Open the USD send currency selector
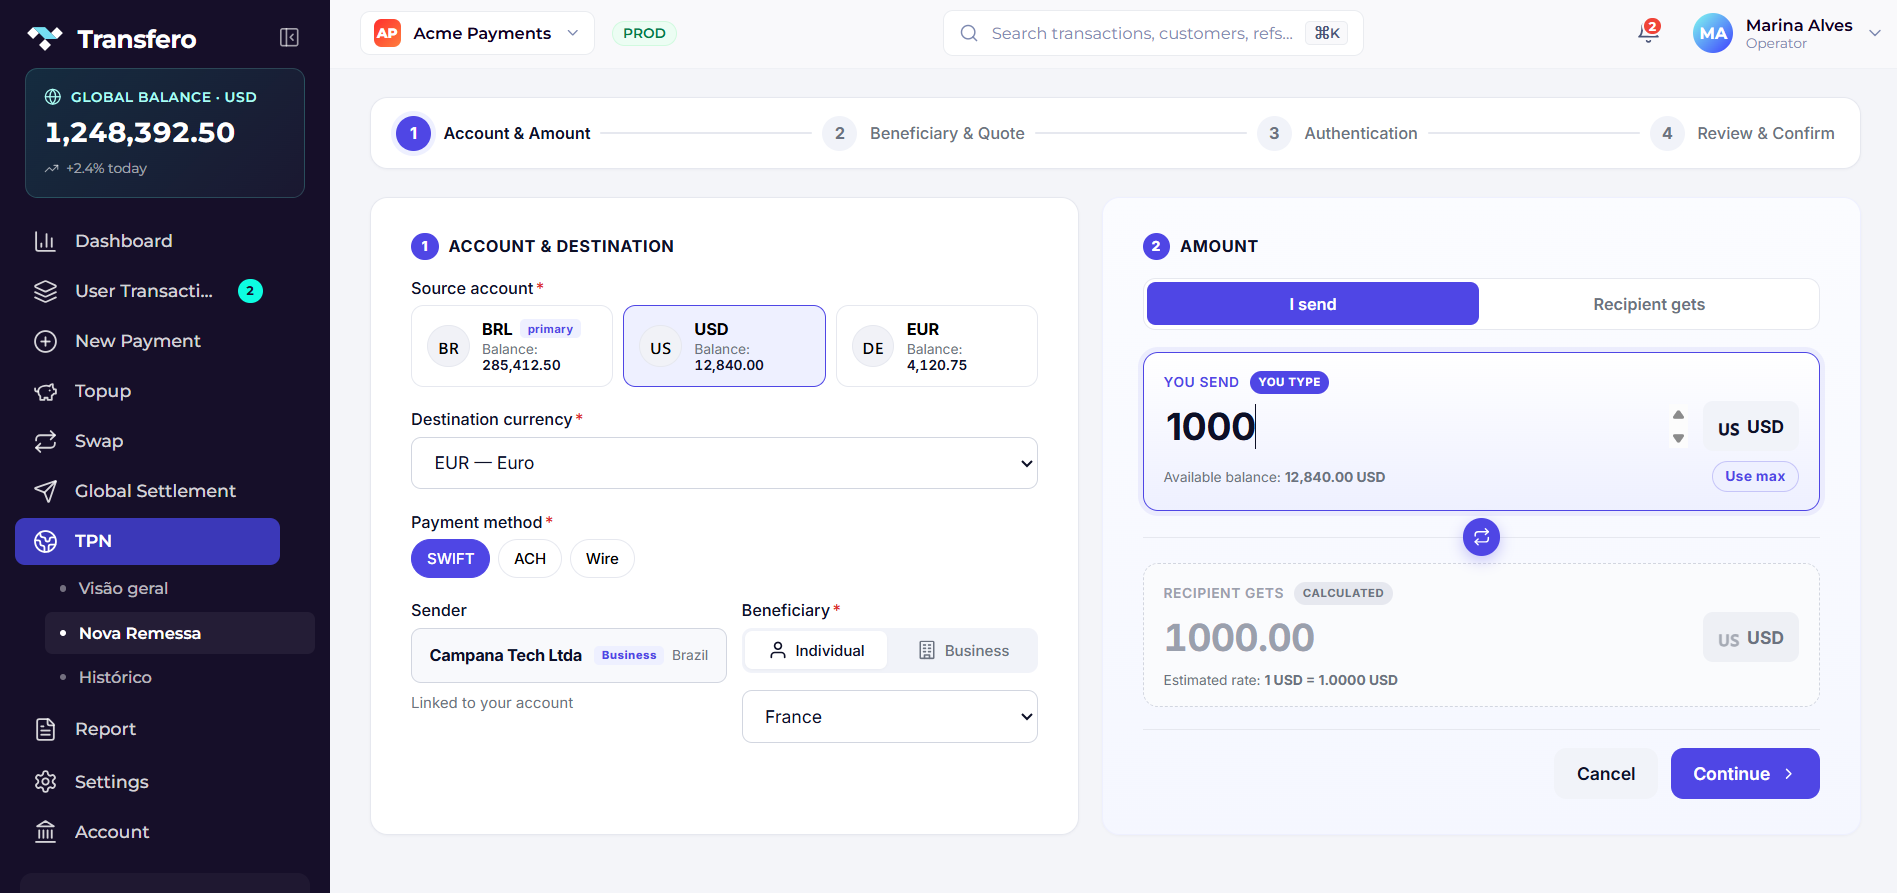Screen dimensions: 1897x893 click(x=1751, y=427)
